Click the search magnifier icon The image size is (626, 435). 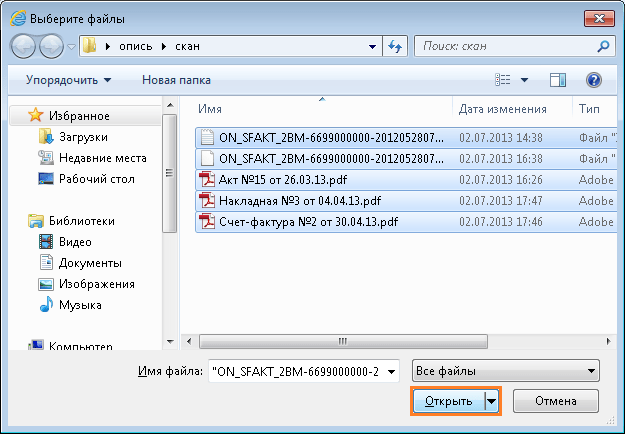[x=603, y=46]
